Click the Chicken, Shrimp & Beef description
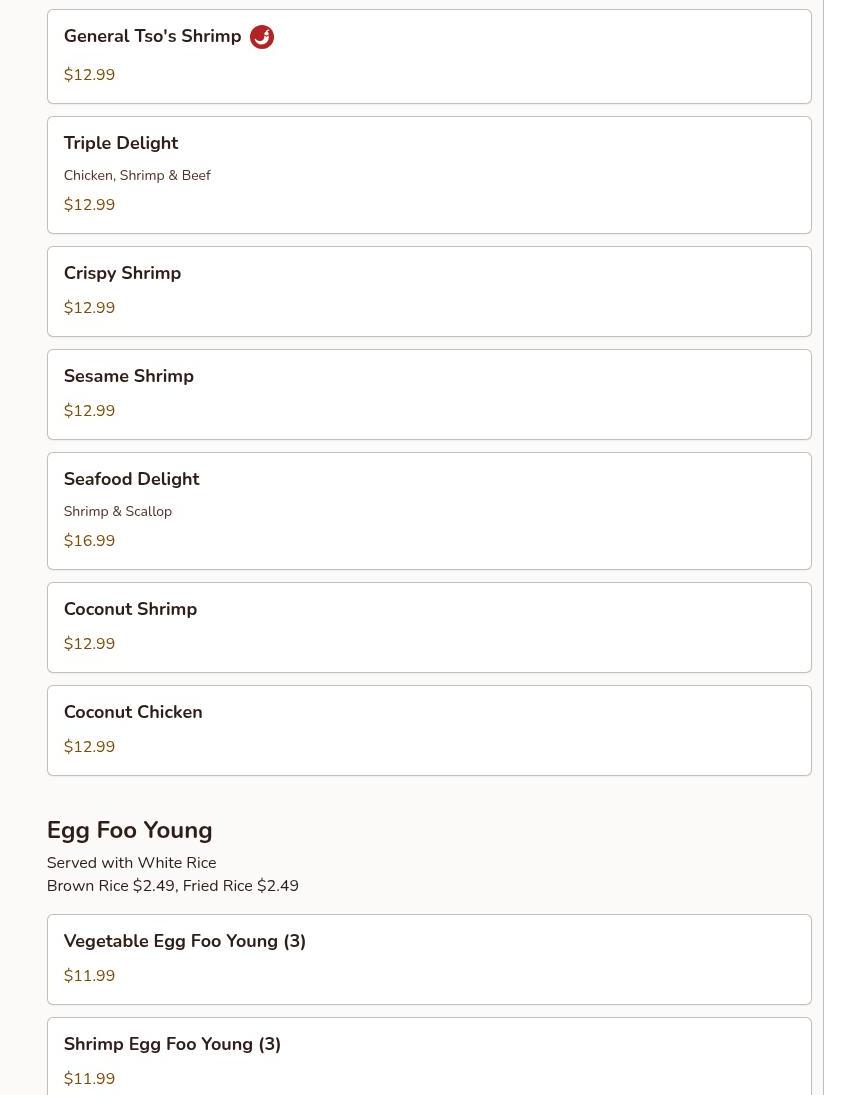Image resolution: width=844 pixels, height=1095 pixels. pos(137,175)
